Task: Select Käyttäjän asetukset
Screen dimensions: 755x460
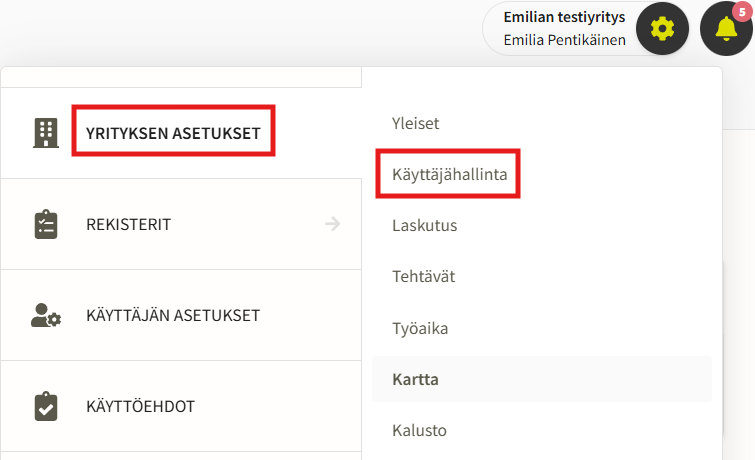Action: [x=173, y=315]
